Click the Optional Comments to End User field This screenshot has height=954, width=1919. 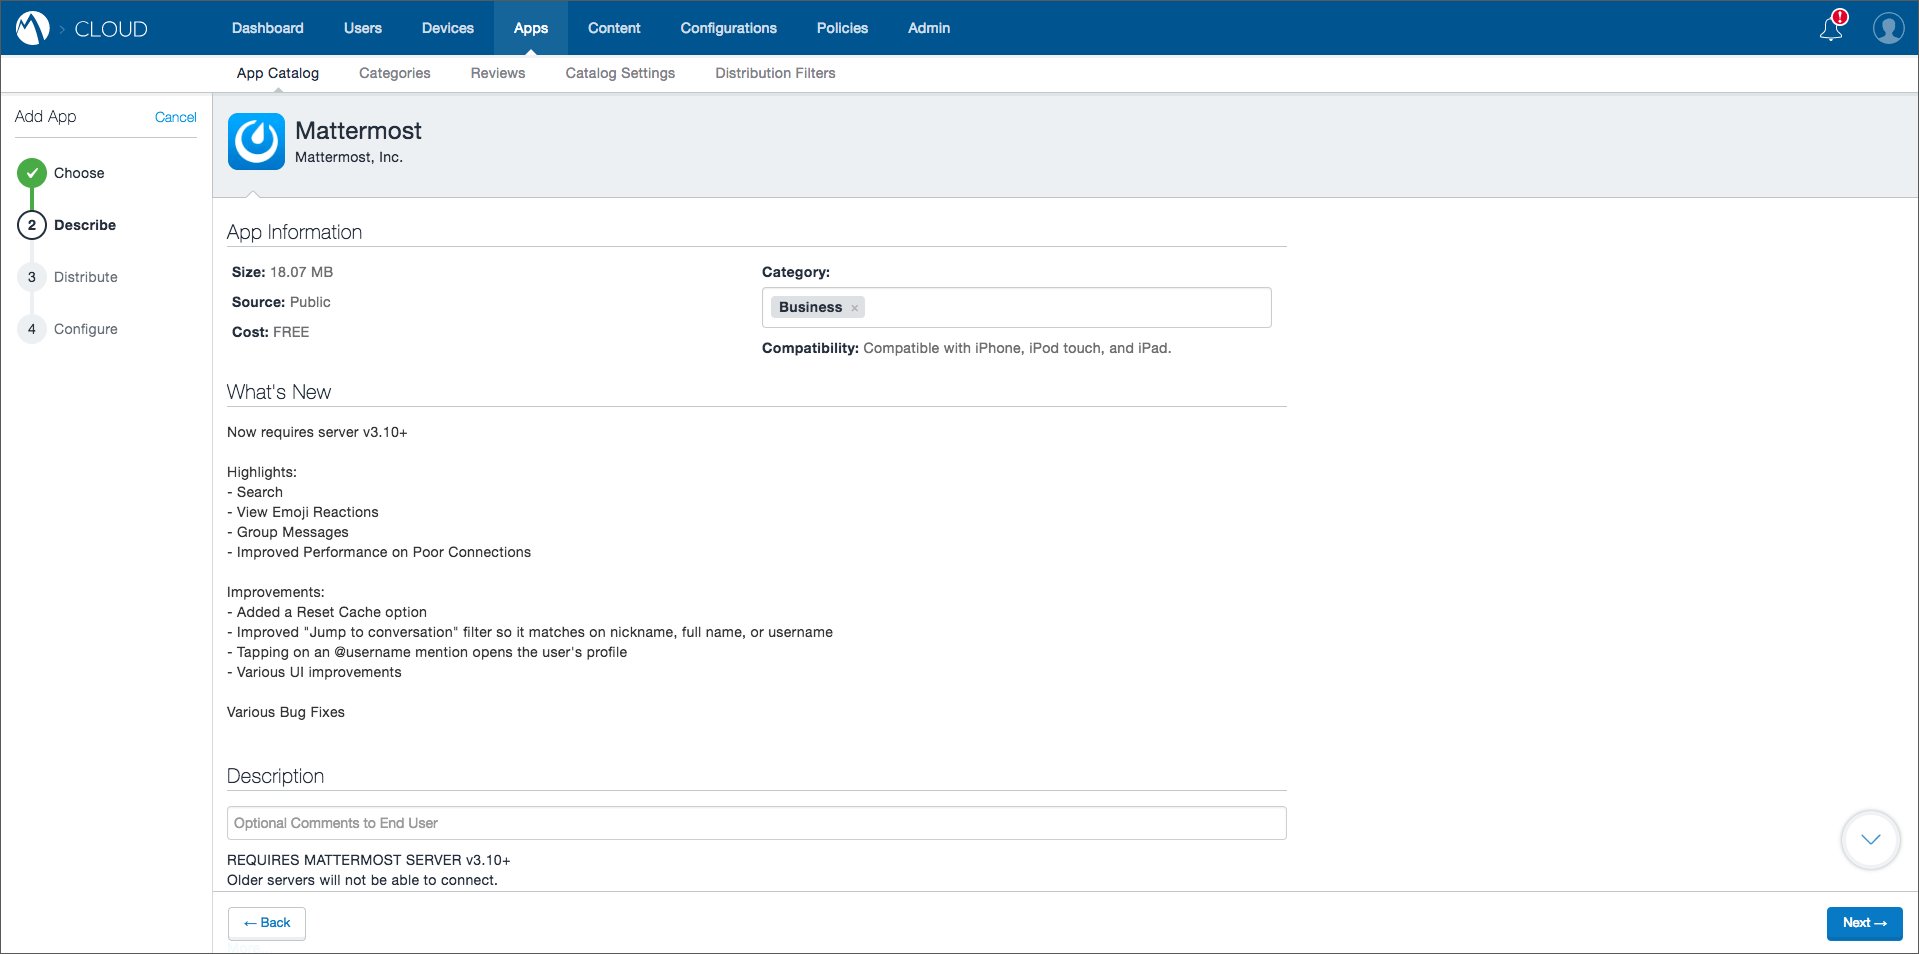[x=757, y=823]
